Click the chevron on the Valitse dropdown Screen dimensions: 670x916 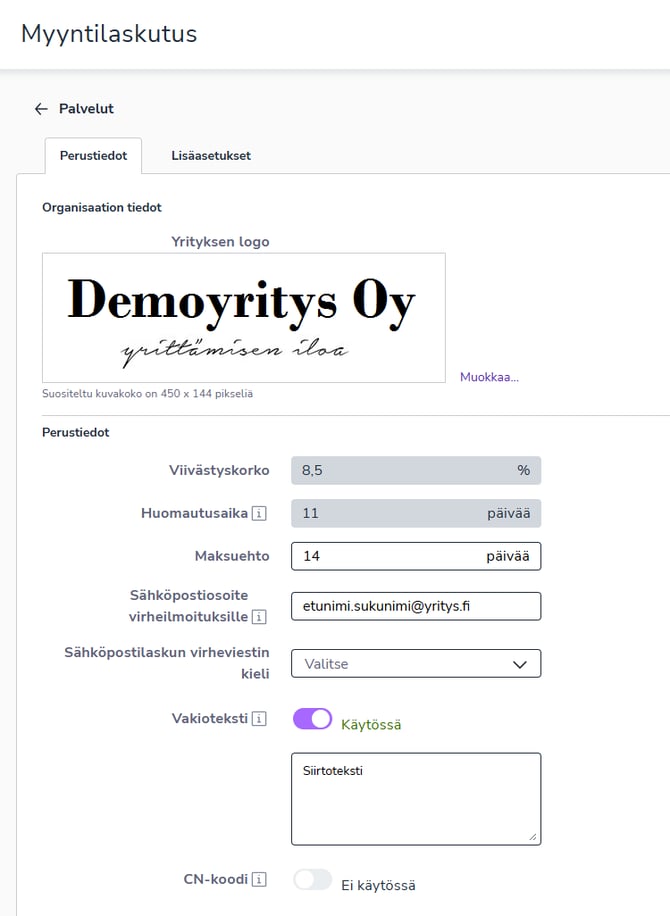click(x=522, y=663)
